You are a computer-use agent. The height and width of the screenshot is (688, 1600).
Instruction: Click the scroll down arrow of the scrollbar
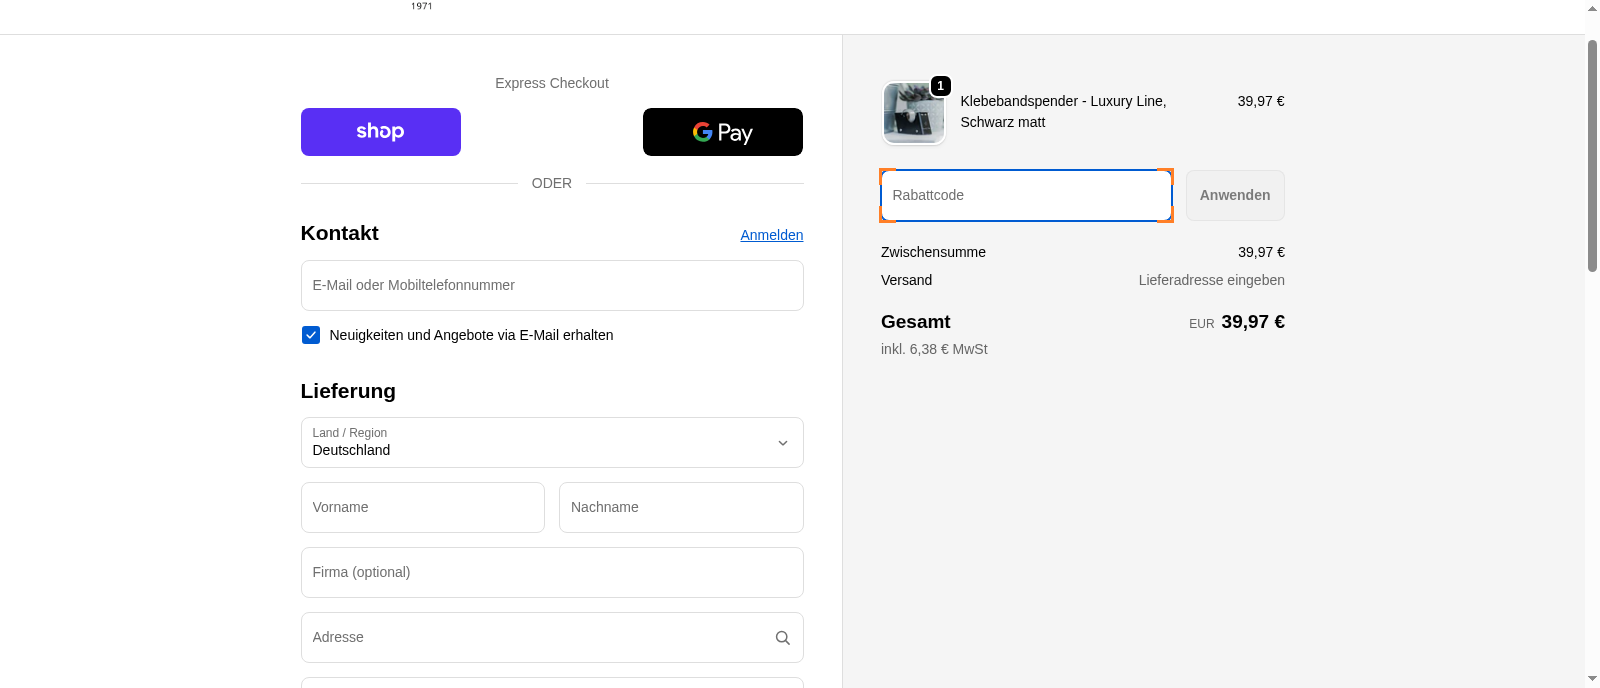pos(1592,679)
